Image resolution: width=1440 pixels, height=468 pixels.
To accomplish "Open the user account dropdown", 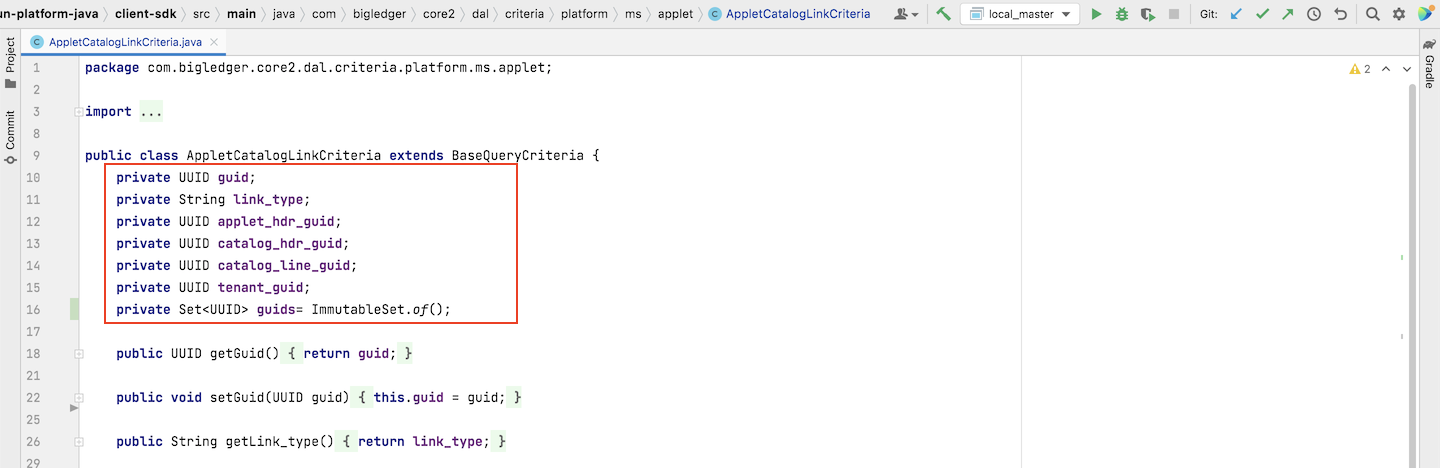I will click(907, 15).
